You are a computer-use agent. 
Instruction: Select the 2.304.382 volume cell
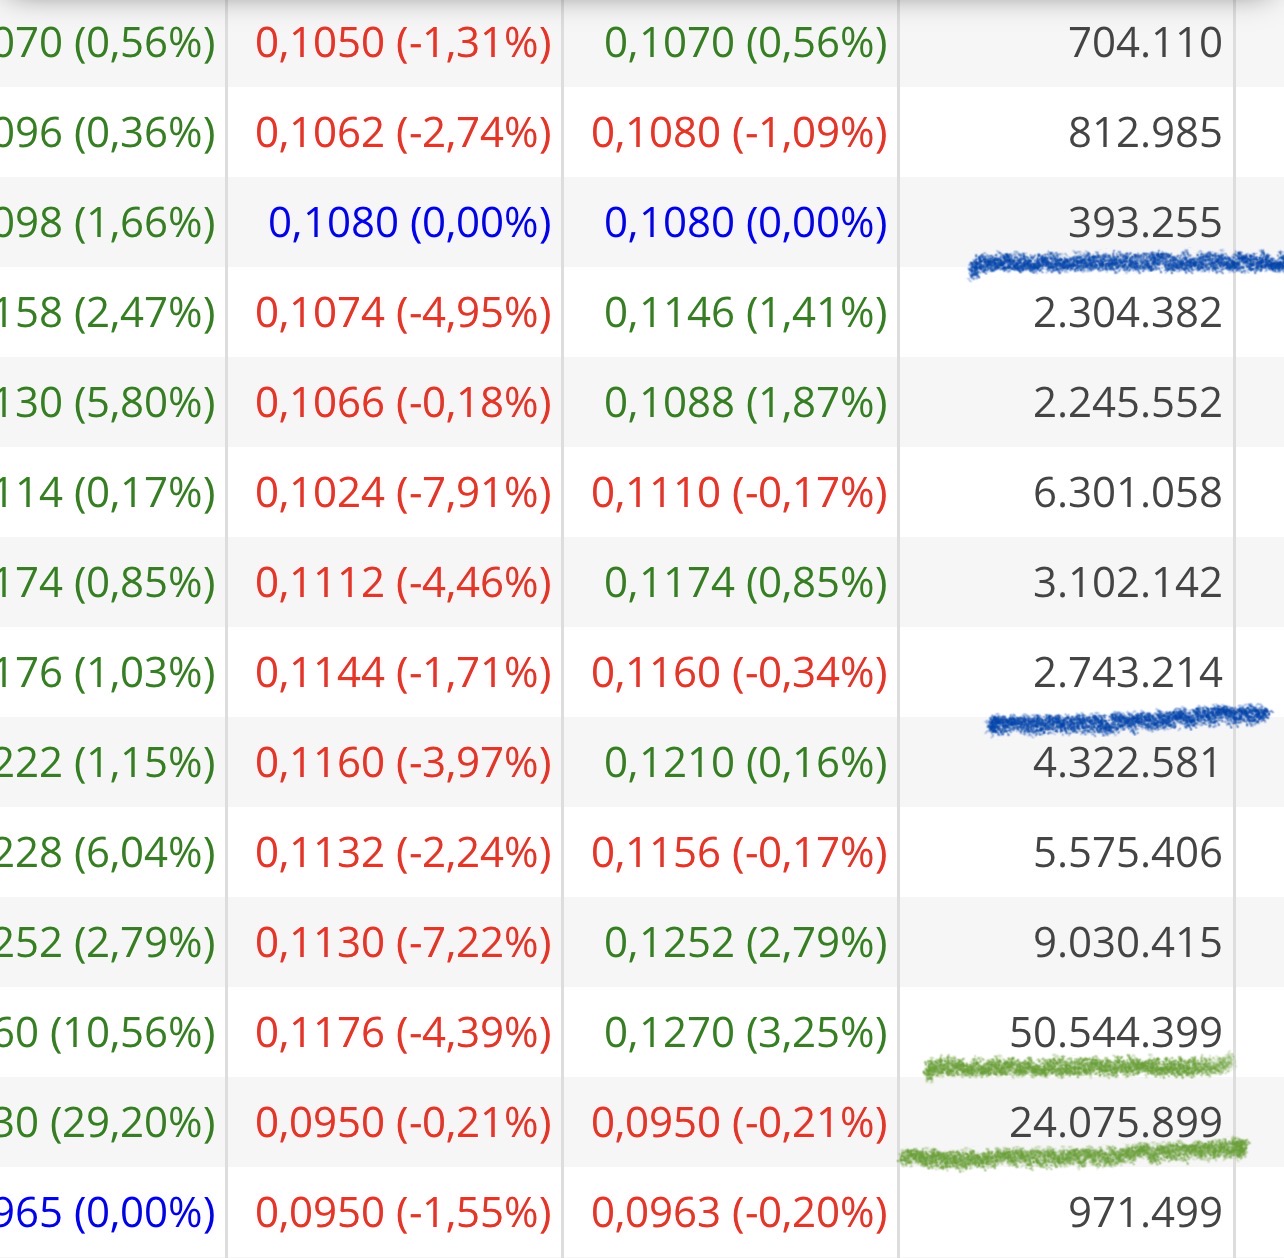pyautogui.click(x=1127, y=313)
